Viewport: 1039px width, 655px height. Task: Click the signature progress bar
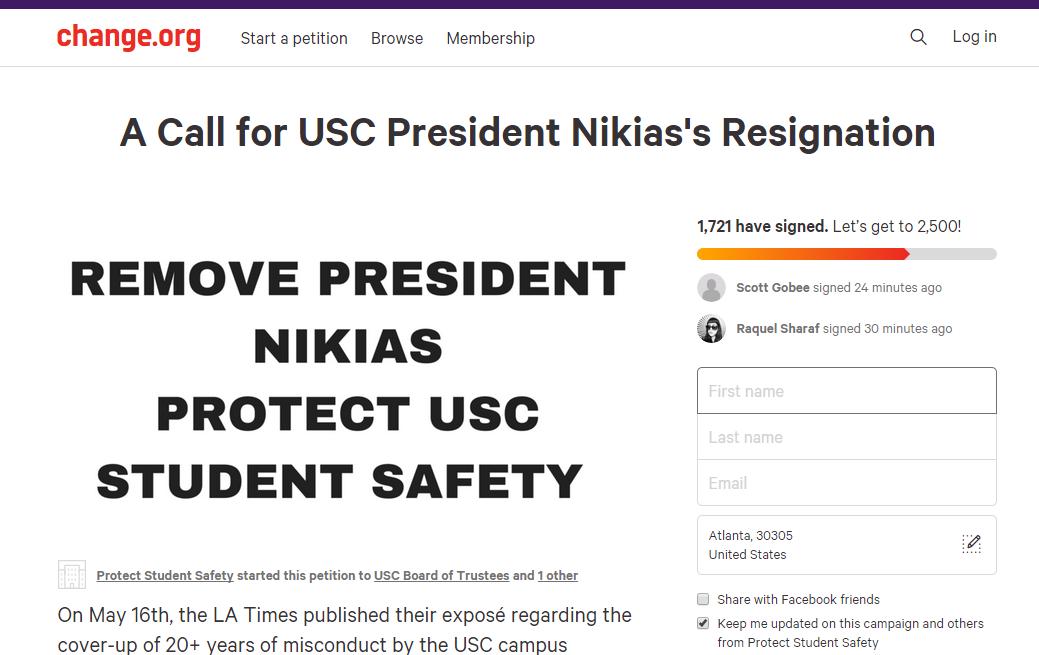[847, 254]
